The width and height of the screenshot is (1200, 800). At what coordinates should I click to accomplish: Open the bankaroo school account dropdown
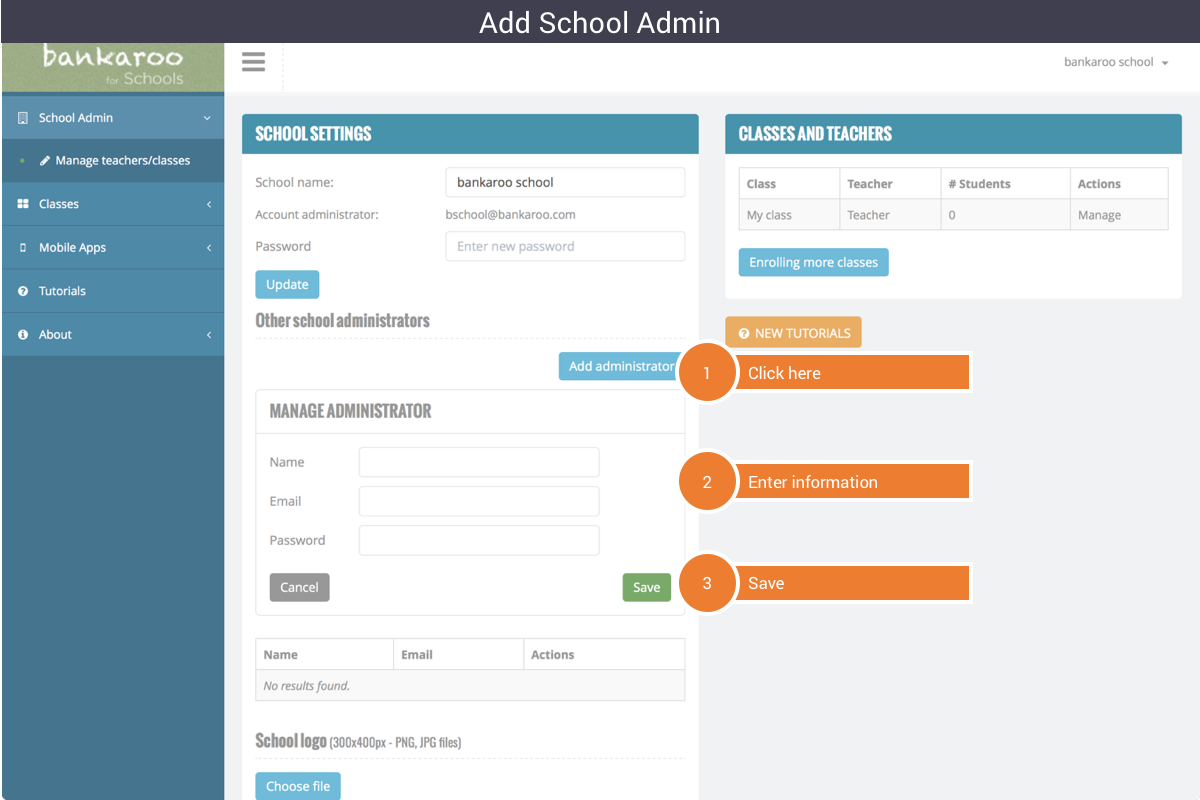(1115, 62)
